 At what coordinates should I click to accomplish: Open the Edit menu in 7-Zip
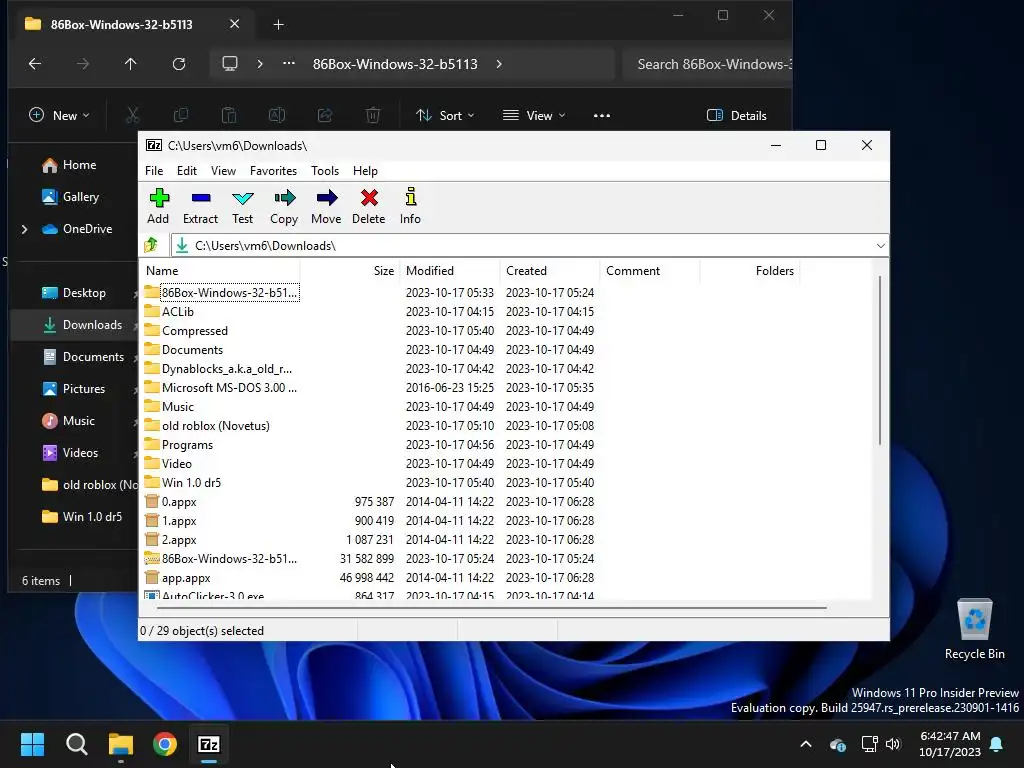point(187,170)
